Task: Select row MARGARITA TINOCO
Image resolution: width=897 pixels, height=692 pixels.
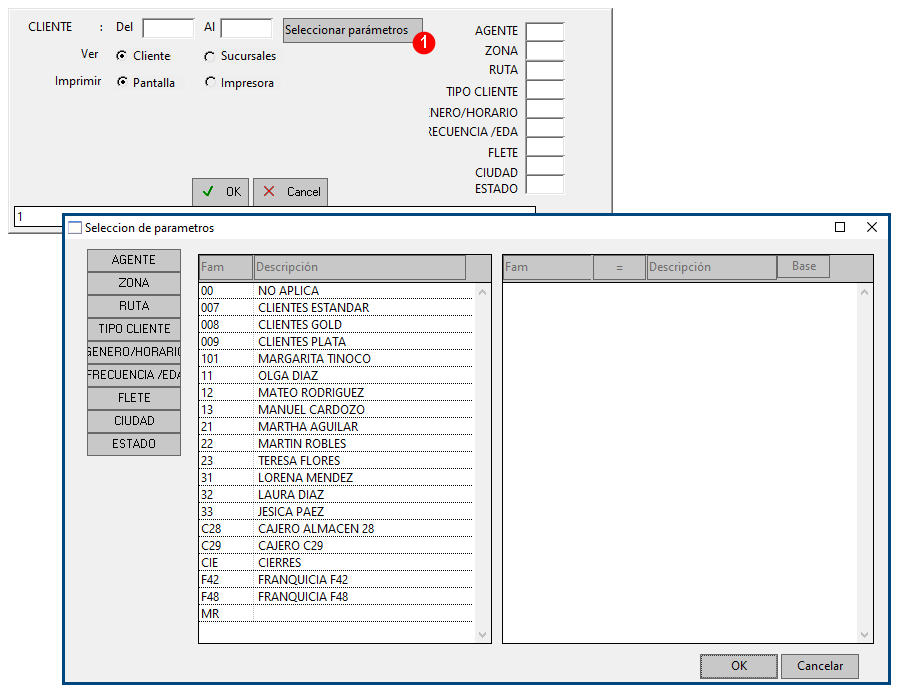Action: 336,359
